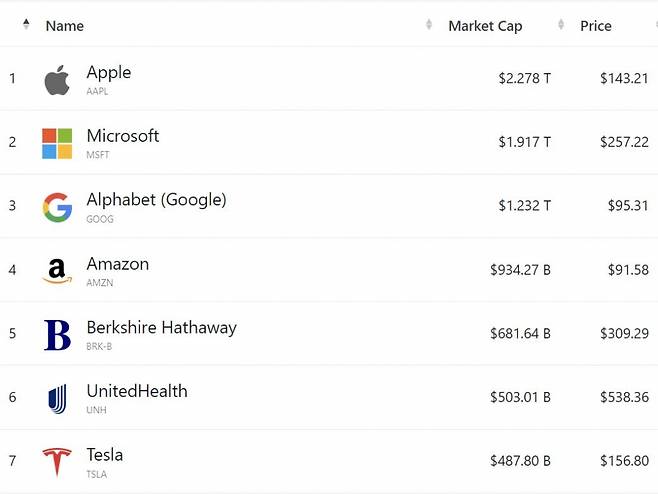Click the MSFT ticker symbol
Screen dimensions: 658x494
[x=98, y=155]
